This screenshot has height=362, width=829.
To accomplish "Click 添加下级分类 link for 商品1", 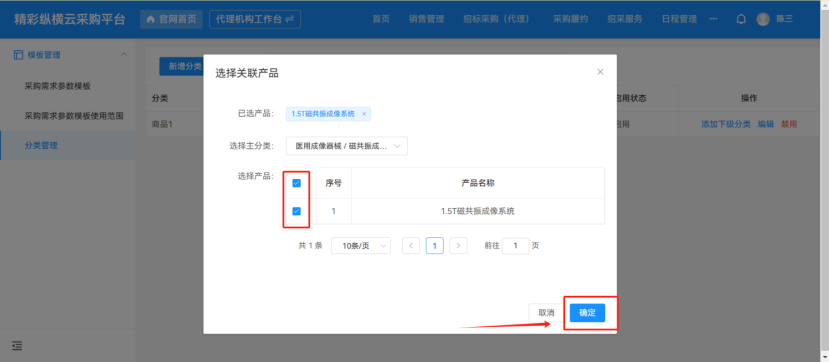I will pyautogui.click(x=726, y=124).
